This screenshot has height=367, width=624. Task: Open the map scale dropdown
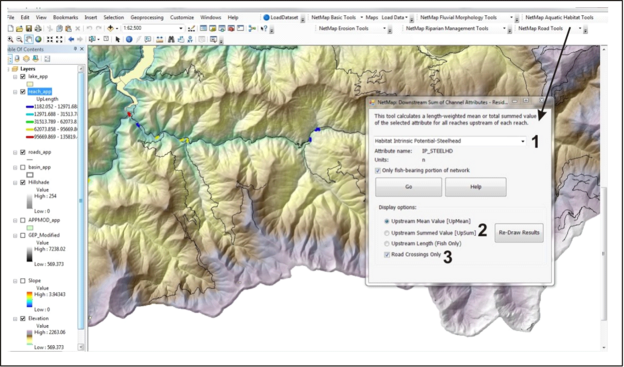tap(181, 28)
